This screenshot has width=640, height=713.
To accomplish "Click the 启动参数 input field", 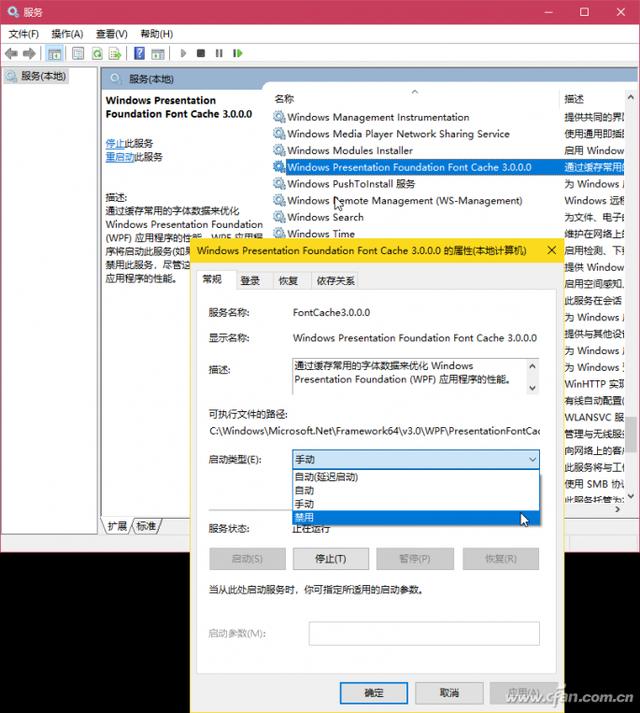I will click(x=424, y=633).
